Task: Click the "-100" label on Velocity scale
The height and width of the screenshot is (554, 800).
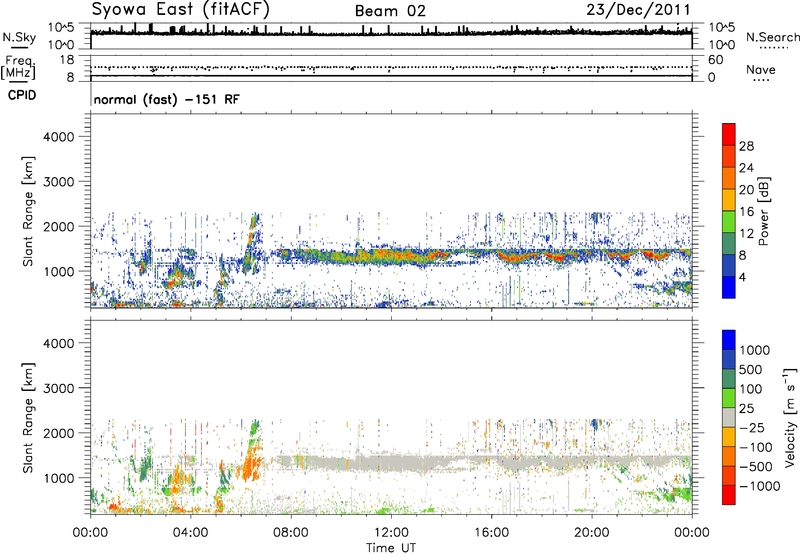Action: [756, 447]
